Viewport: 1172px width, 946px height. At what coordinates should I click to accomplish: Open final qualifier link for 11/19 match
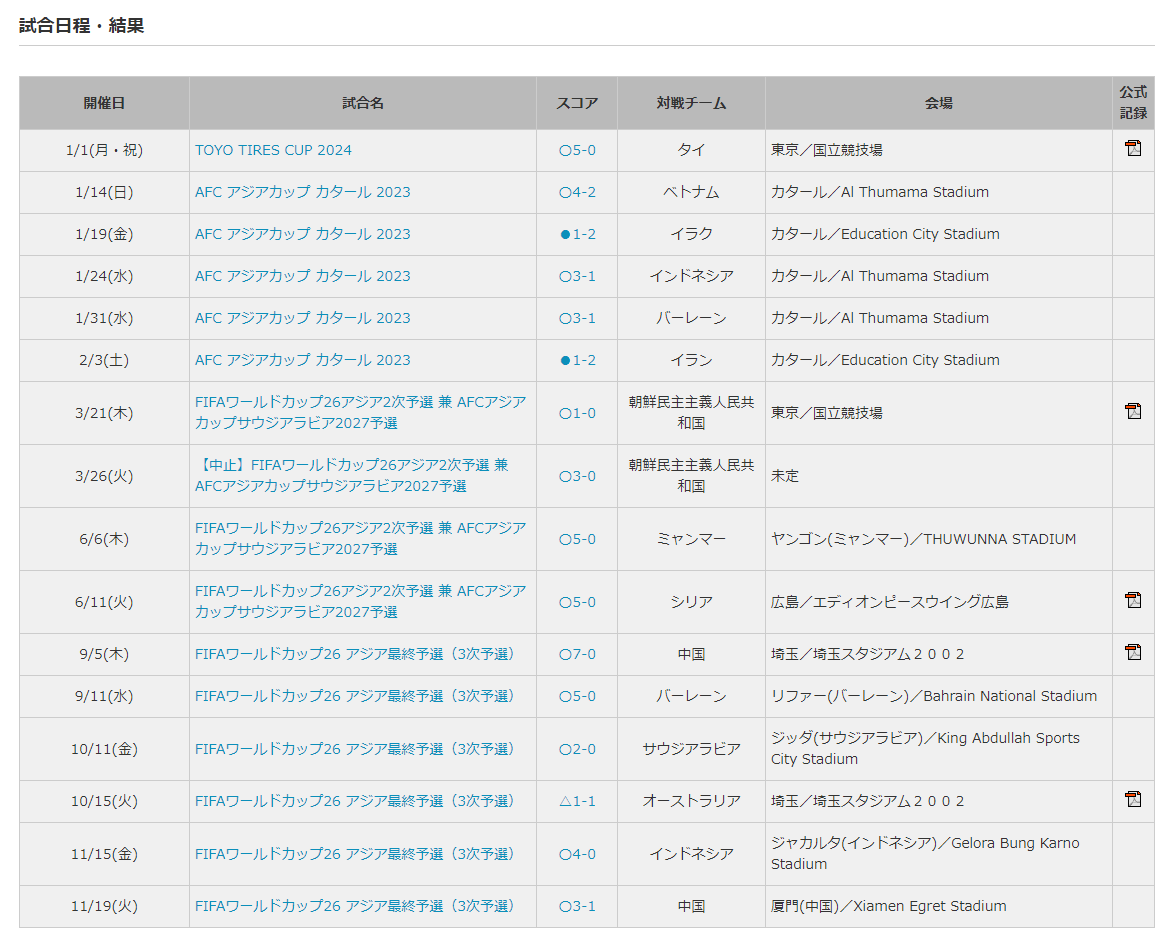355,906
